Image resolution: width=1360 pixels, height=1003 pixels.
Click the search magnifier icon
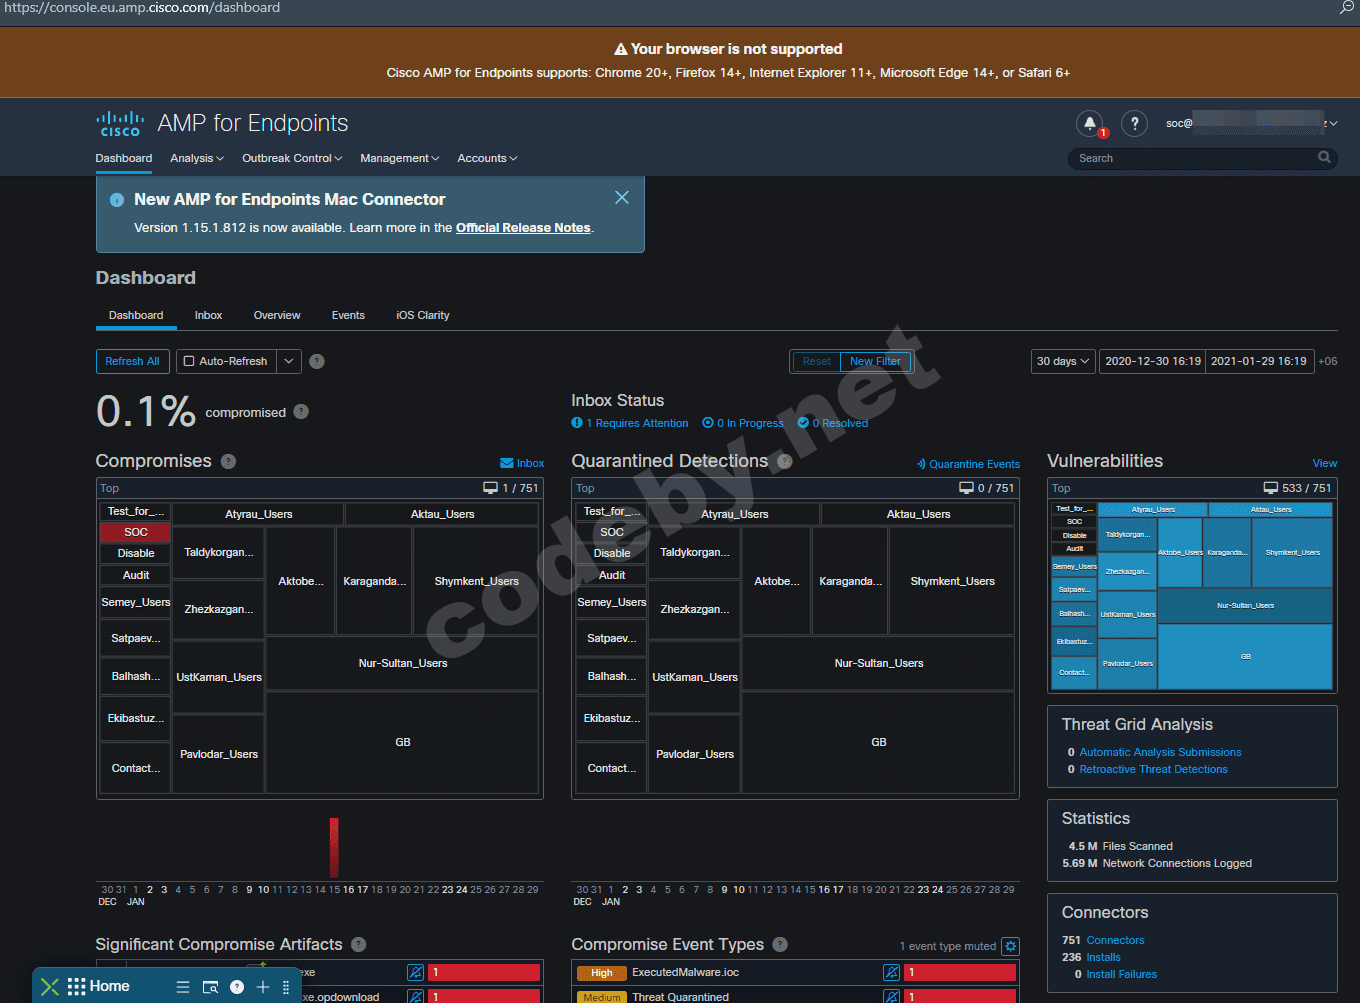coord(1324,158)
